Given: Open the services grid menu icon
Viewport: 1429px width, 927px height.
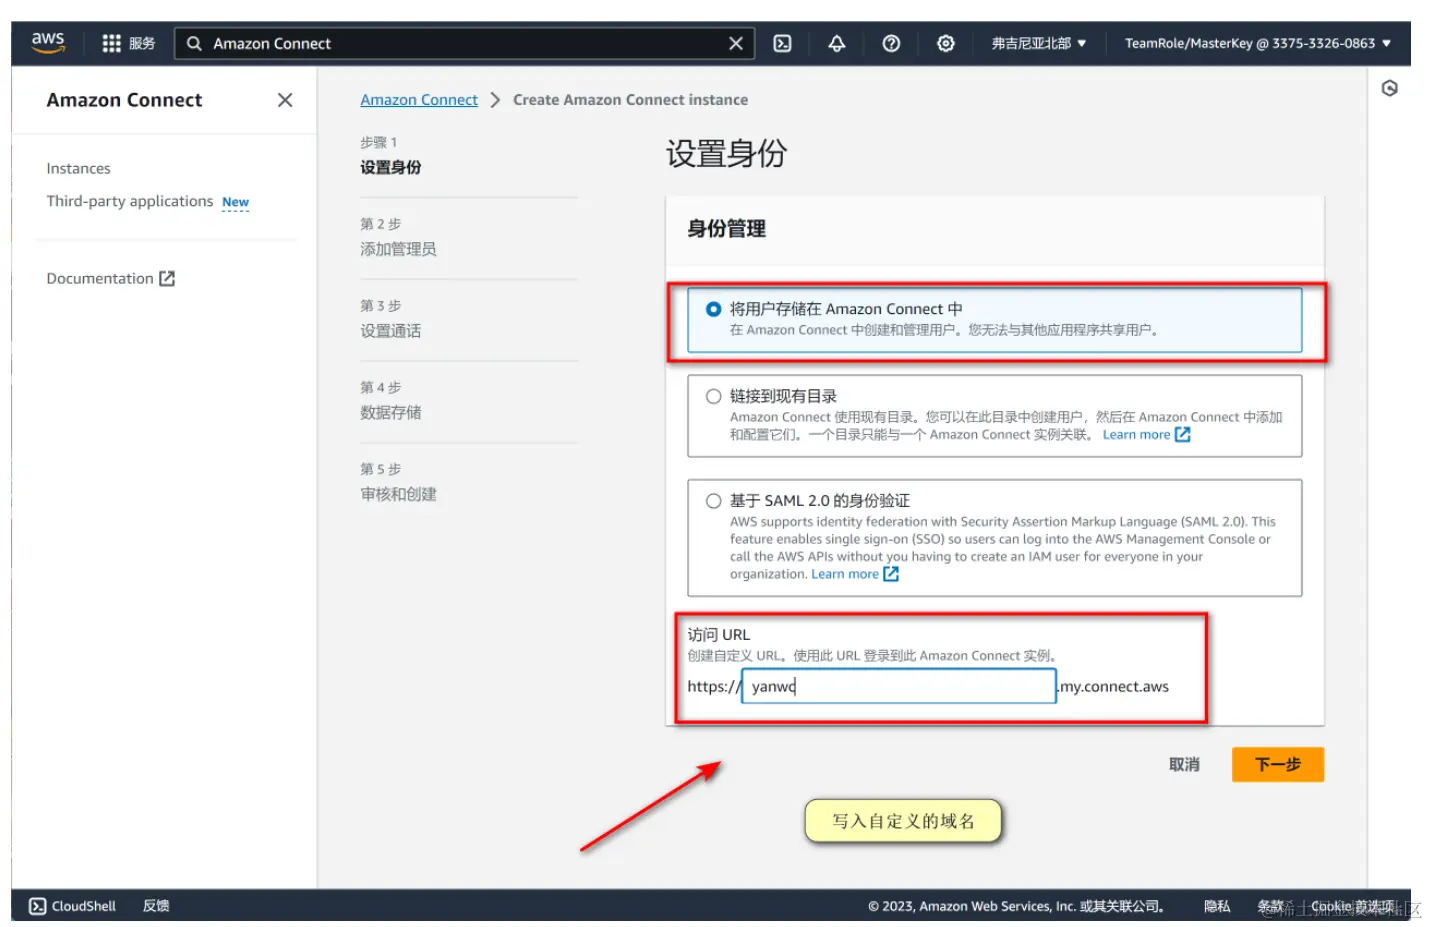Looking at the screenshot, I should tap(111, 43).
